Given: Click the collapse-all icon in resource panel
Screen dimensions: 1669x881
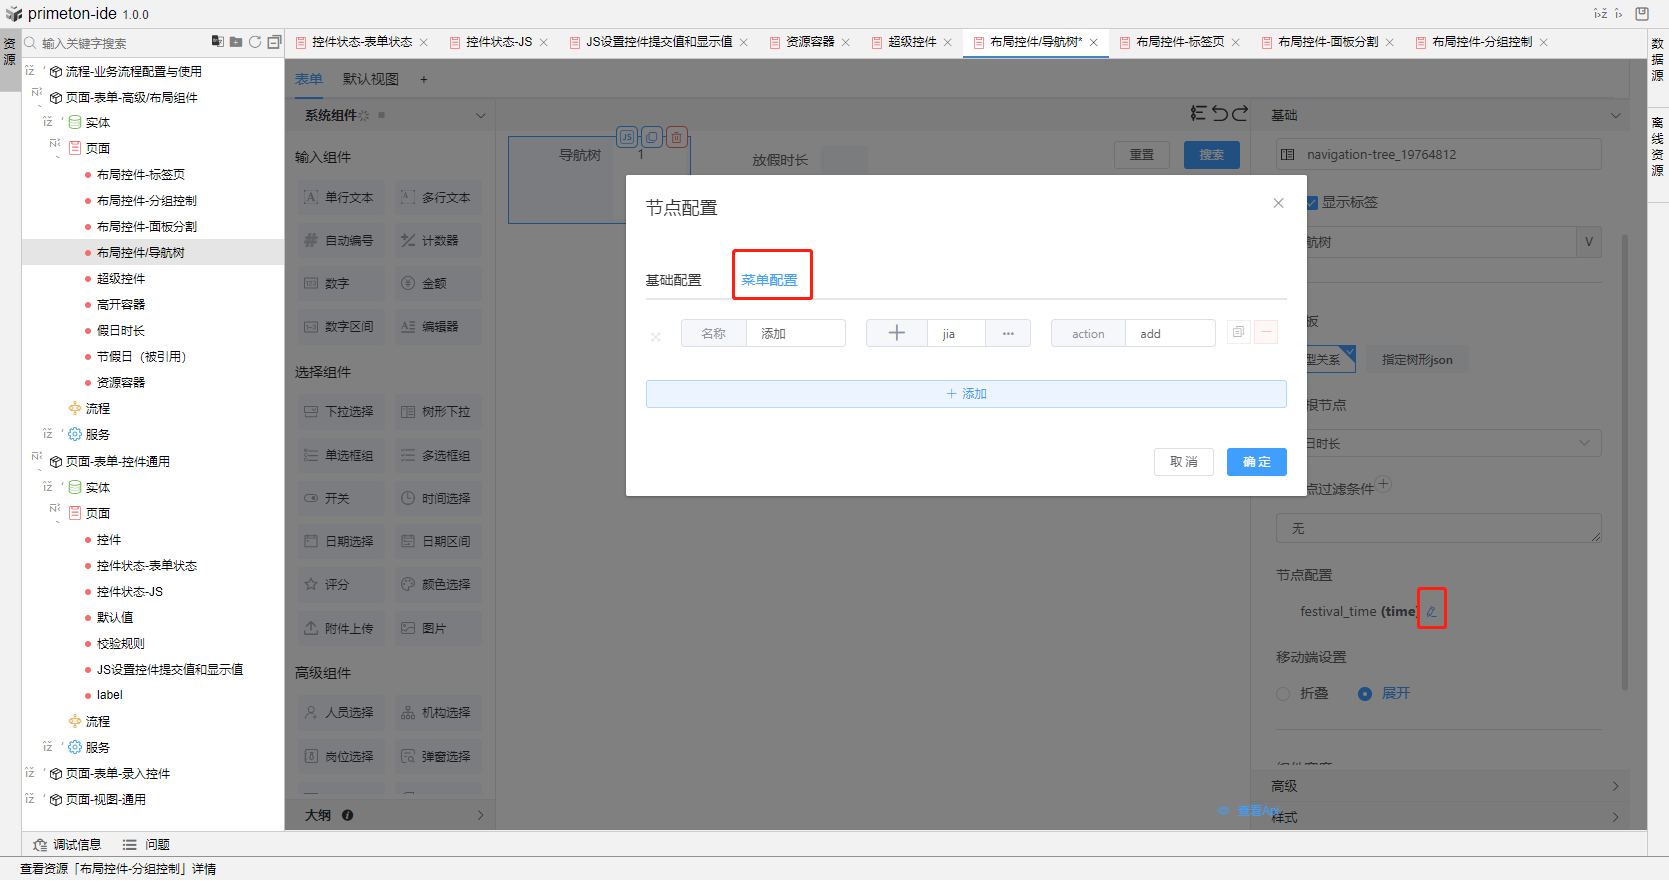Looking at the screenshot, I should (274, 42).
